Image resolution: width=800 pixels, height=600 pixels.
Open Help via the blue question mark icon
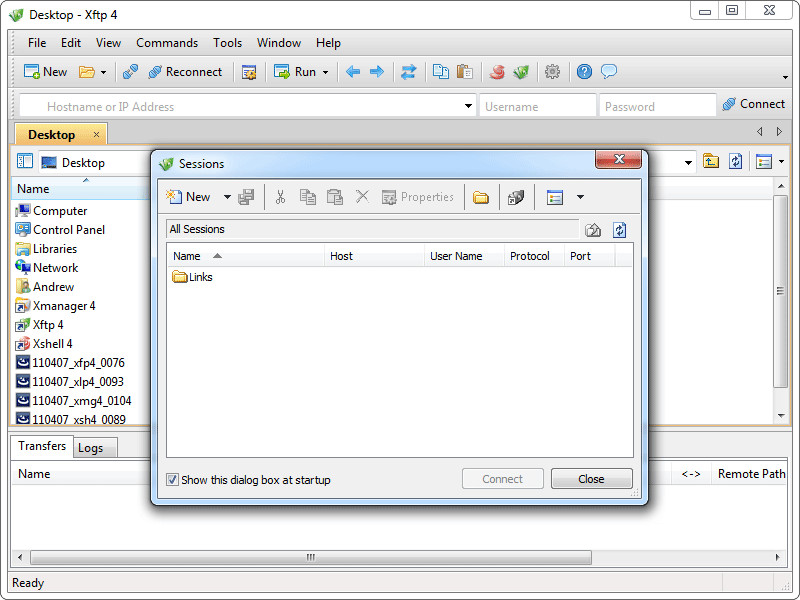584,72
